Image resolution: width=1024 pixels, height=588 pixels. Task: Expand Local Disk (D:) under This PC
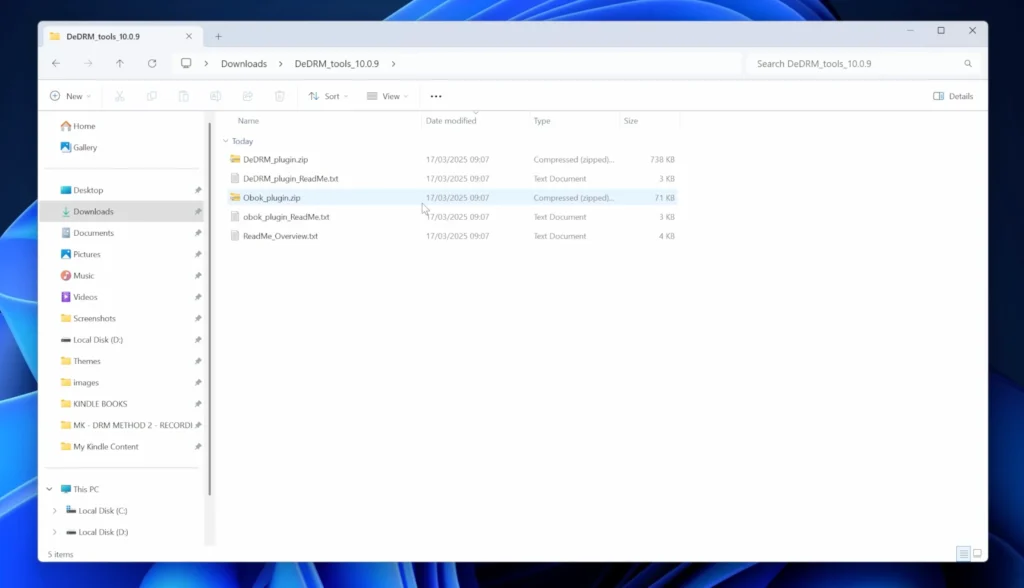point(54,532)
